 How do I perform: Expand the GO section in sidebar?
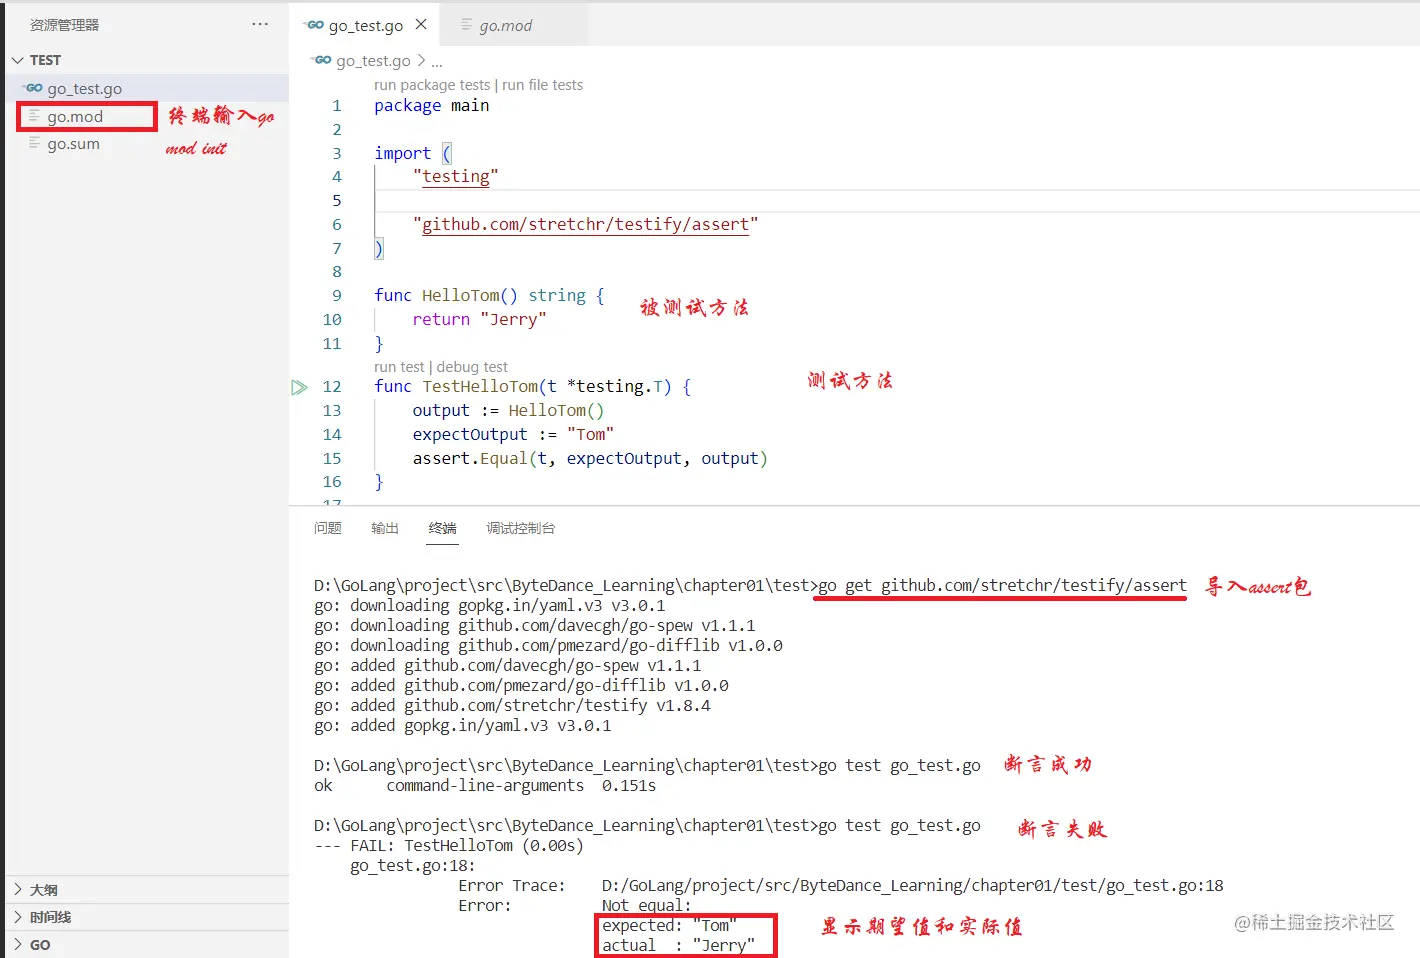click(x=147, y=945)
